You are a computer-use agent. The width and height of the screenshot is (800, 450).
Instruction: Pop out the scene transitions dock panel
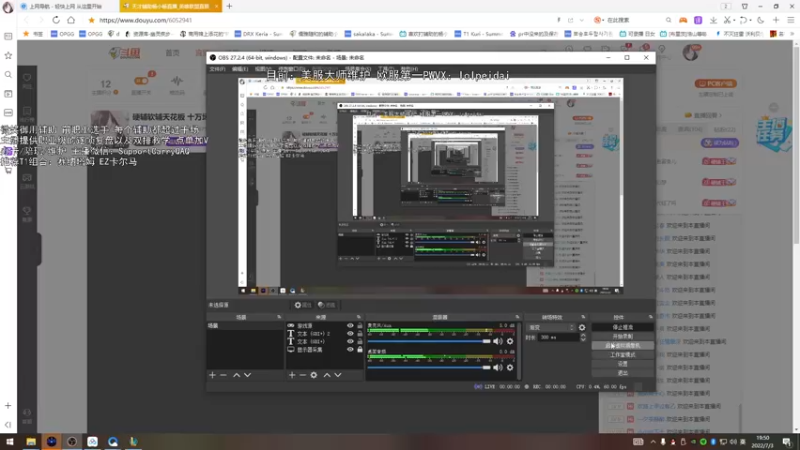click(583, 317)
